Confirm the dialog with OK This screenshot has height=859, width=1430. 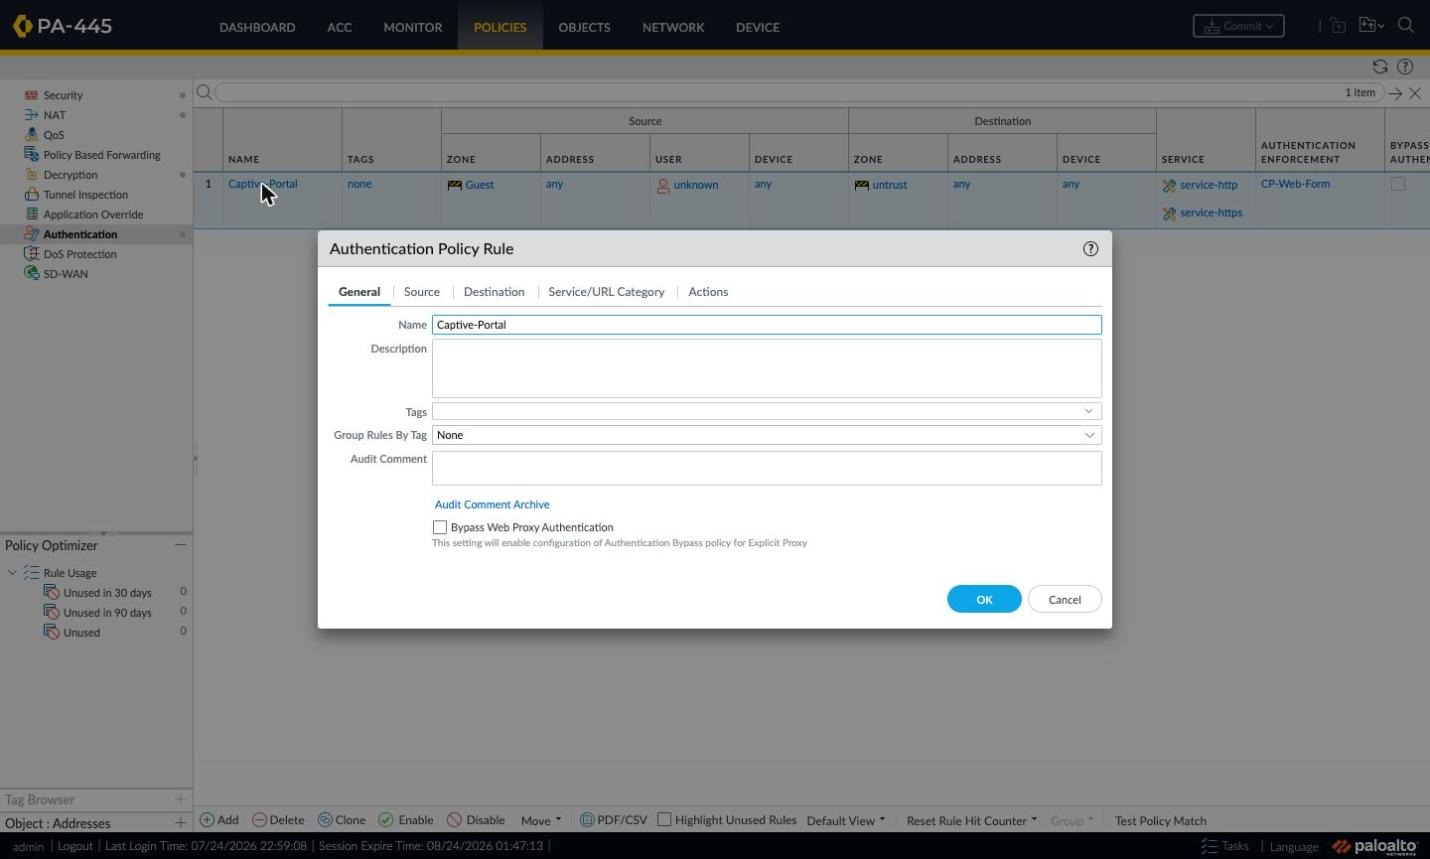[984, 599]
